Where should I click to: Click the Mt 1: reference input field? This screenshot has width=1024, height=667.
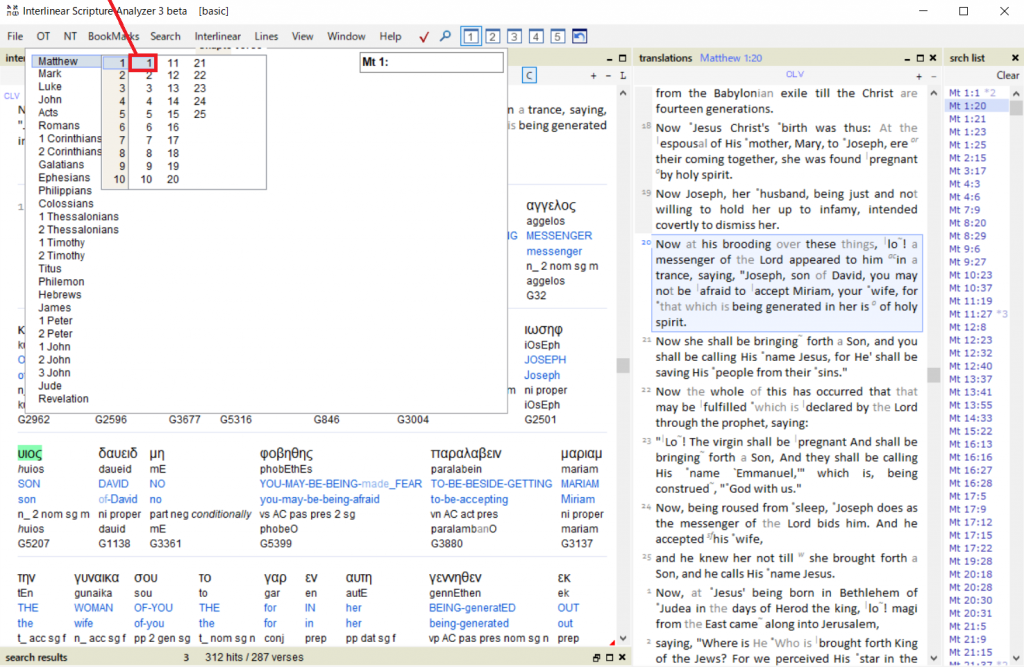[x=432, y=62]
